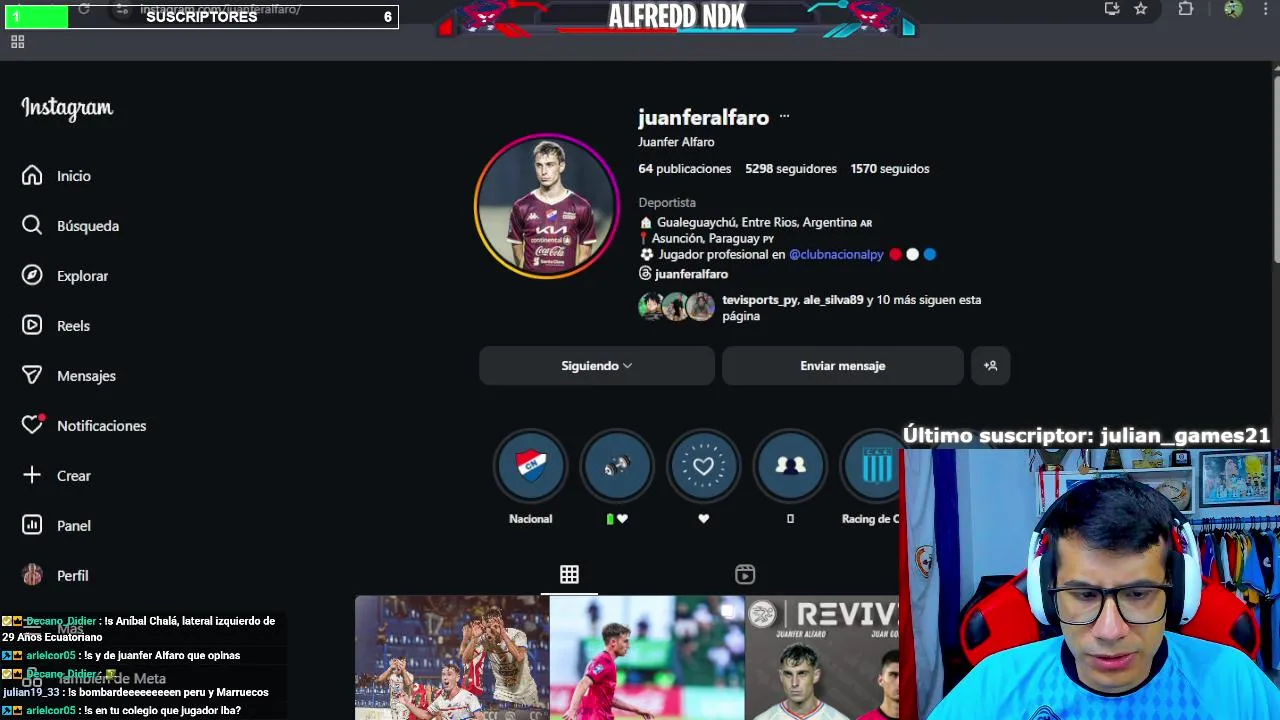
Task: Click browser install app icon
Action: pos(1112,9)
